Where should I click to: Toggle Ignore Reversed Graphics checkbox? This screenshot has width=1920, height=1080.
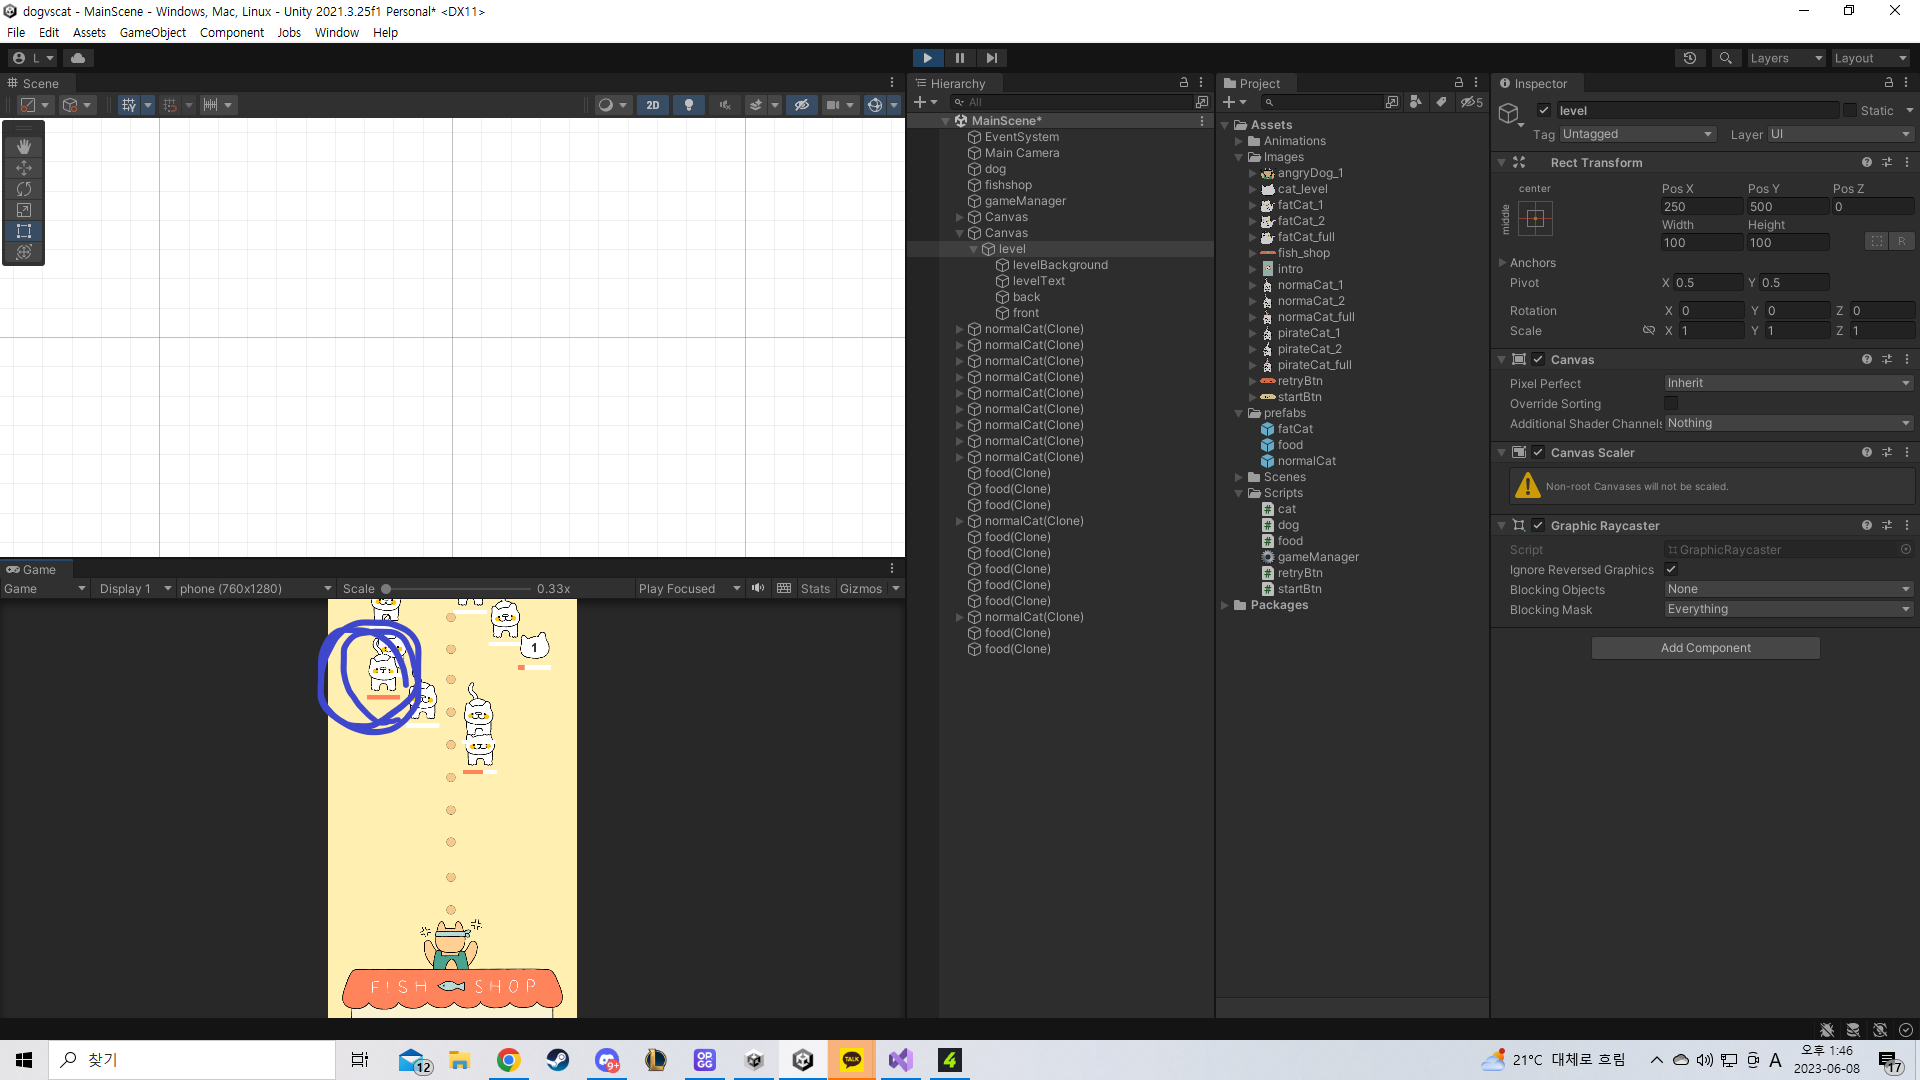point(1671,570)
